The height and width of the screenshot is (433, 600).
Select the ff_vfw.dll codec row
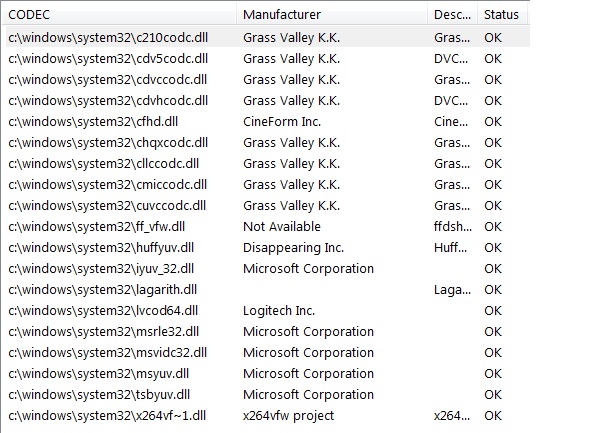97,226
